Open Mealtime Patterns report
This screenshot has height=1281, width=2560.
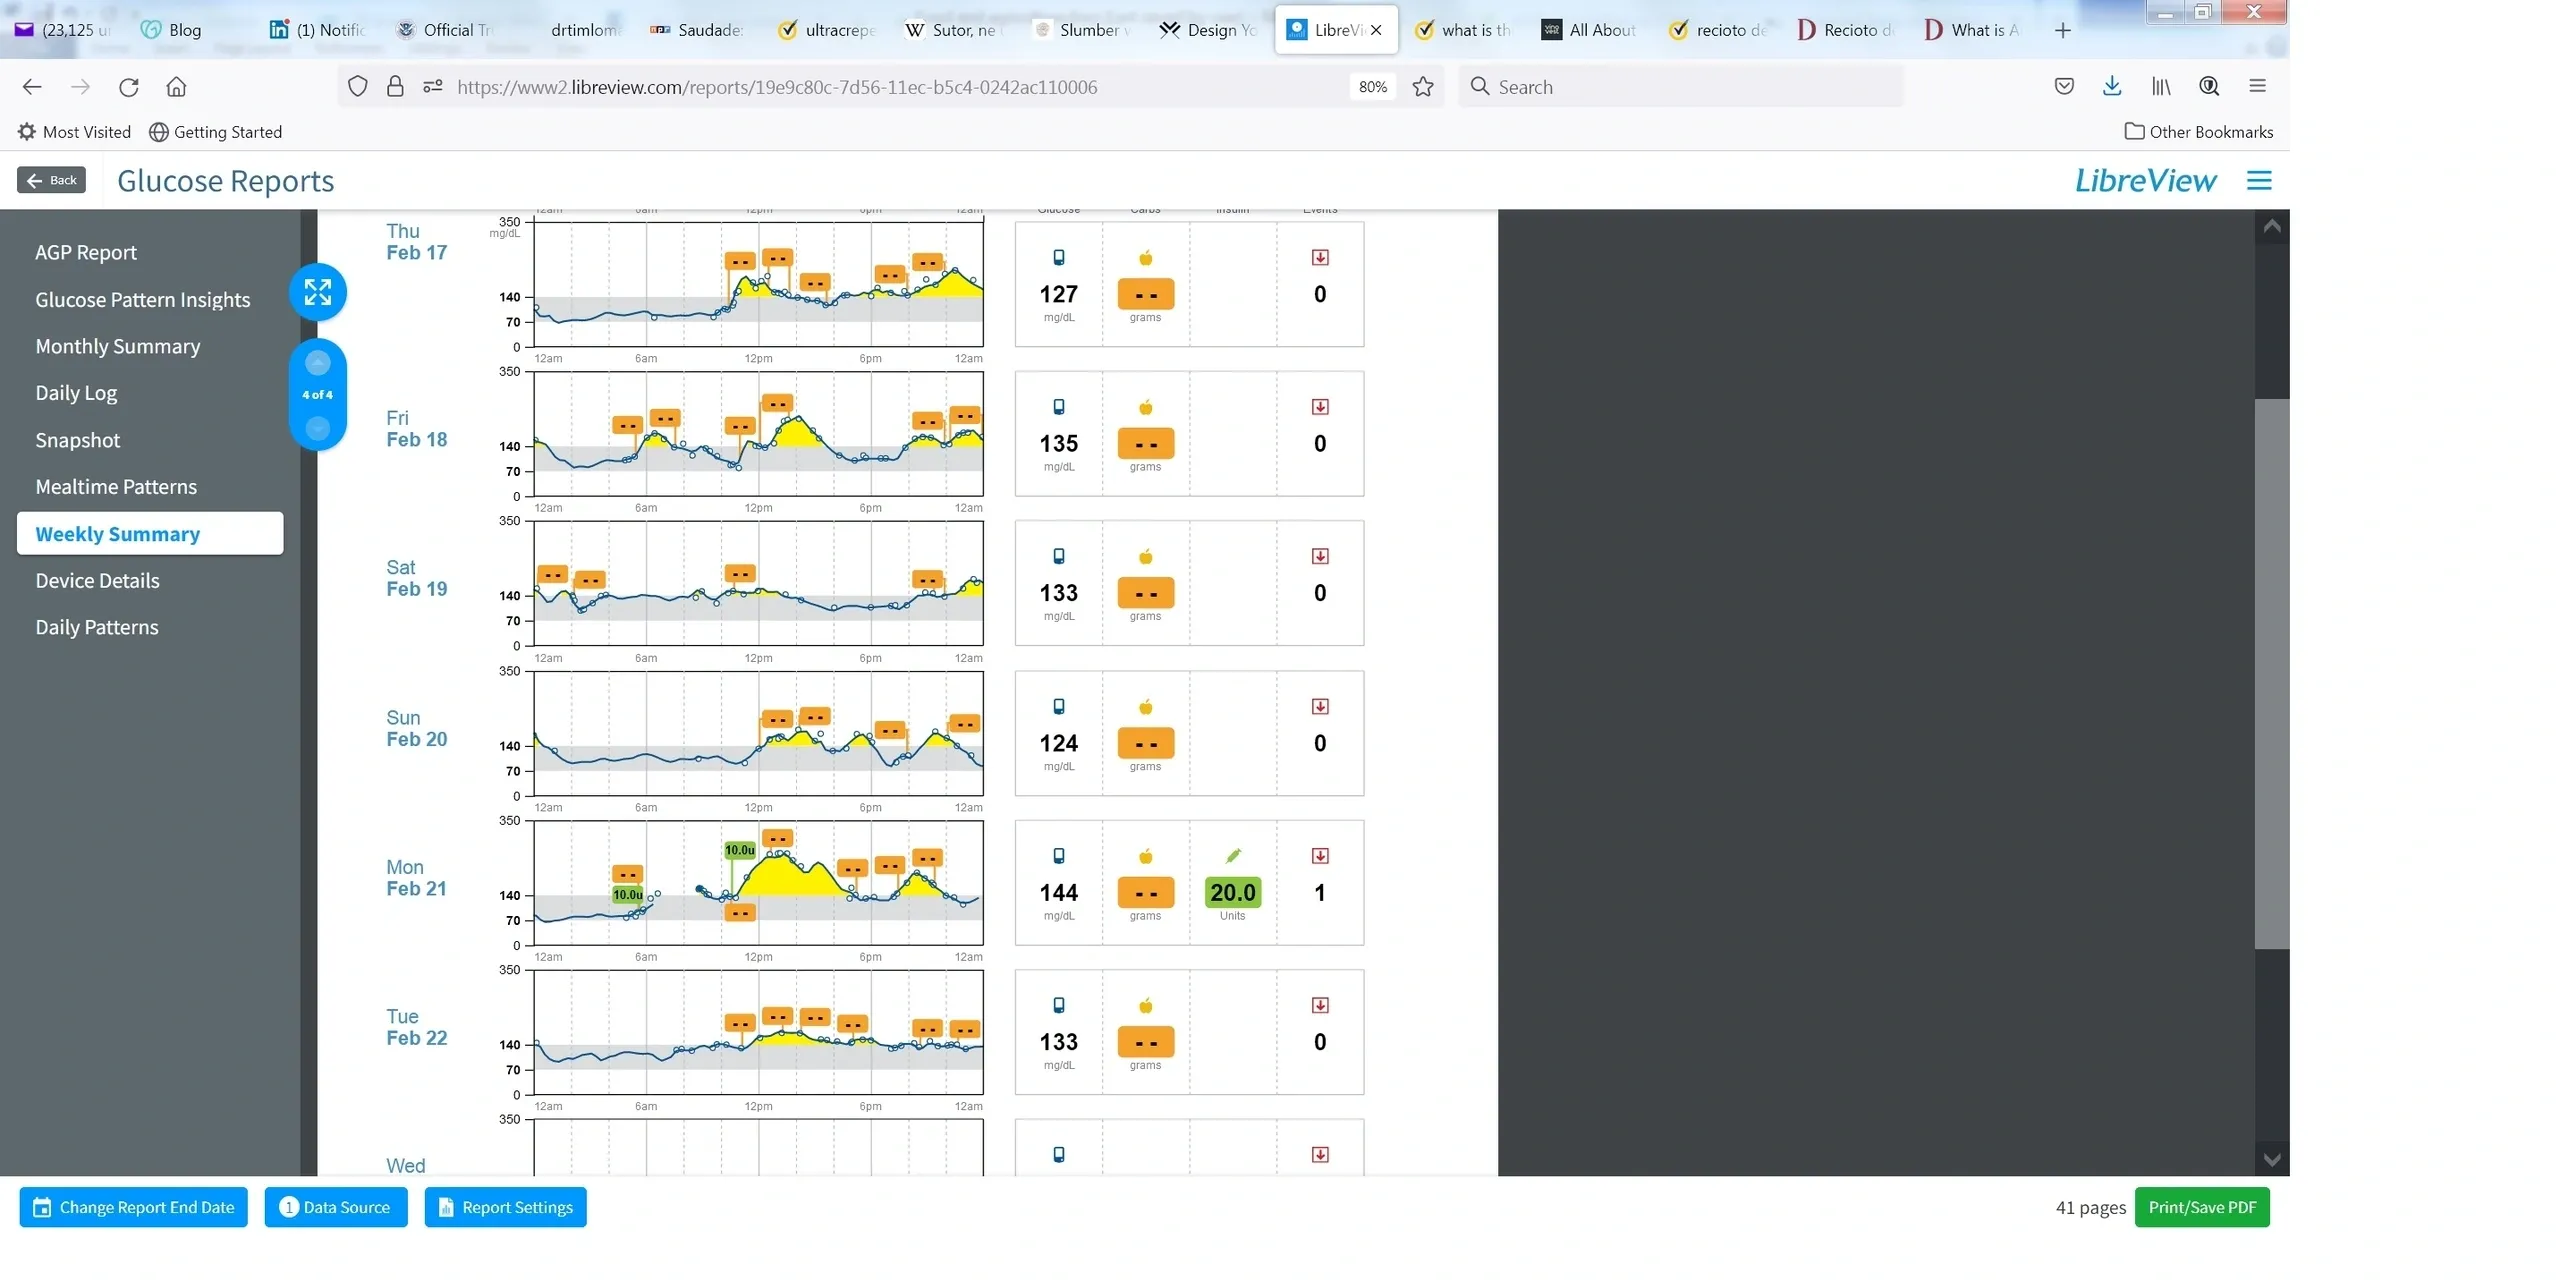(x=116, y=487)
